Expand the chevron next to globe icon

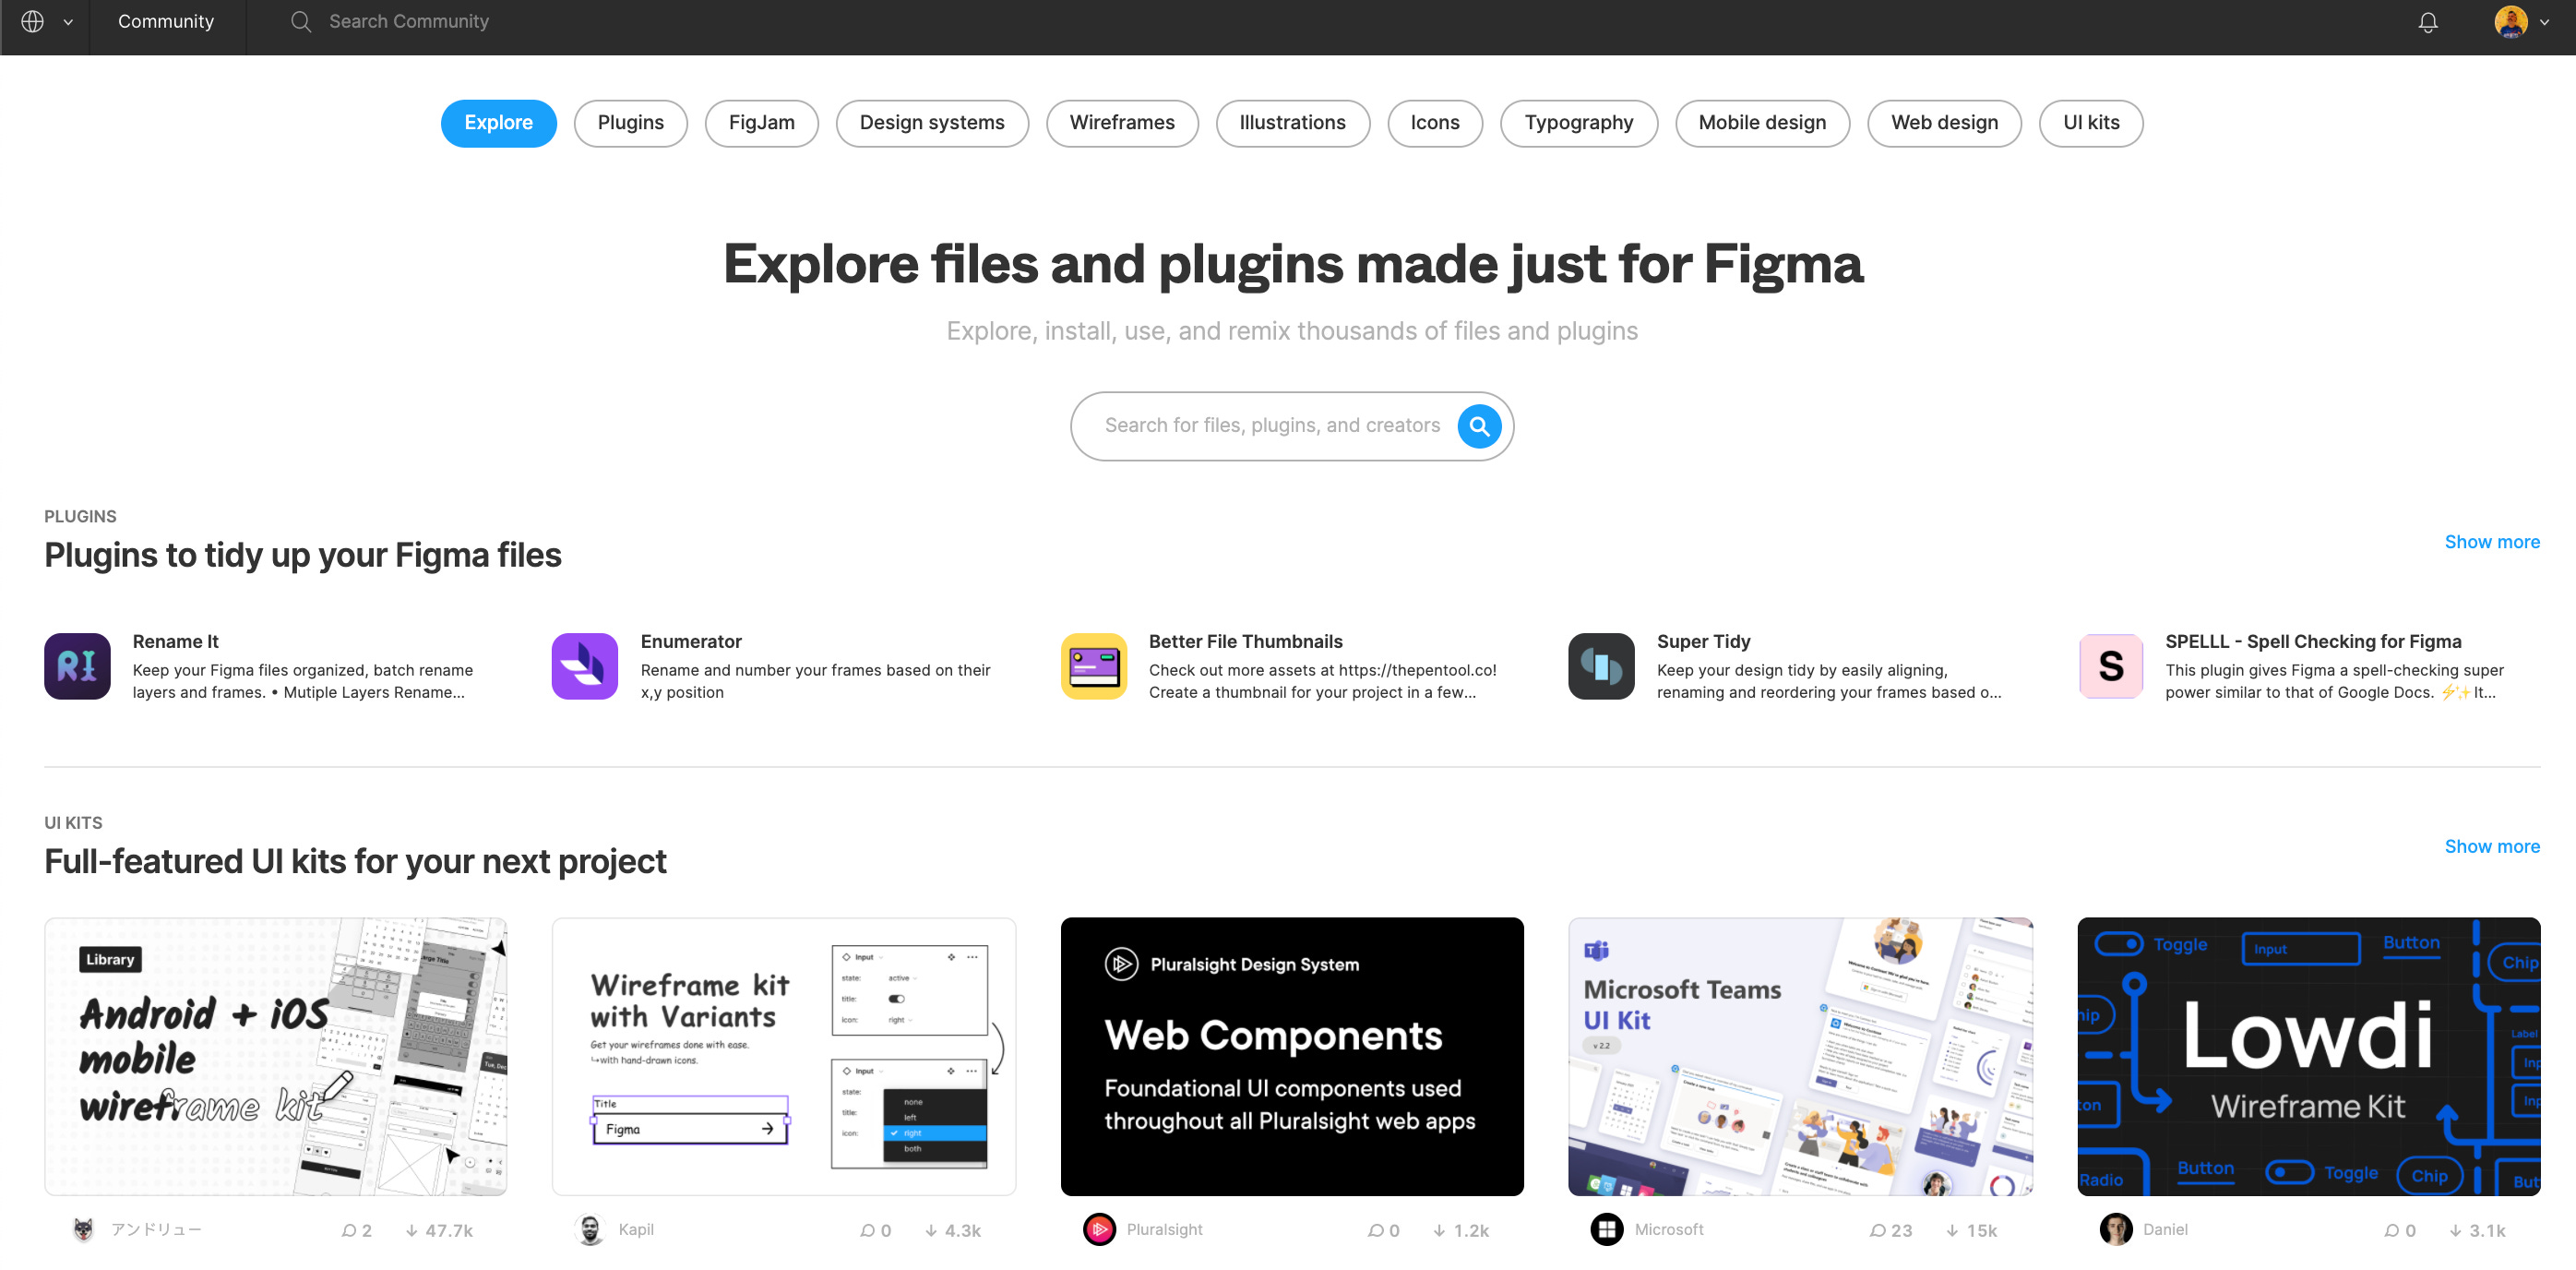pyautogui.click(x=68, y=22)
